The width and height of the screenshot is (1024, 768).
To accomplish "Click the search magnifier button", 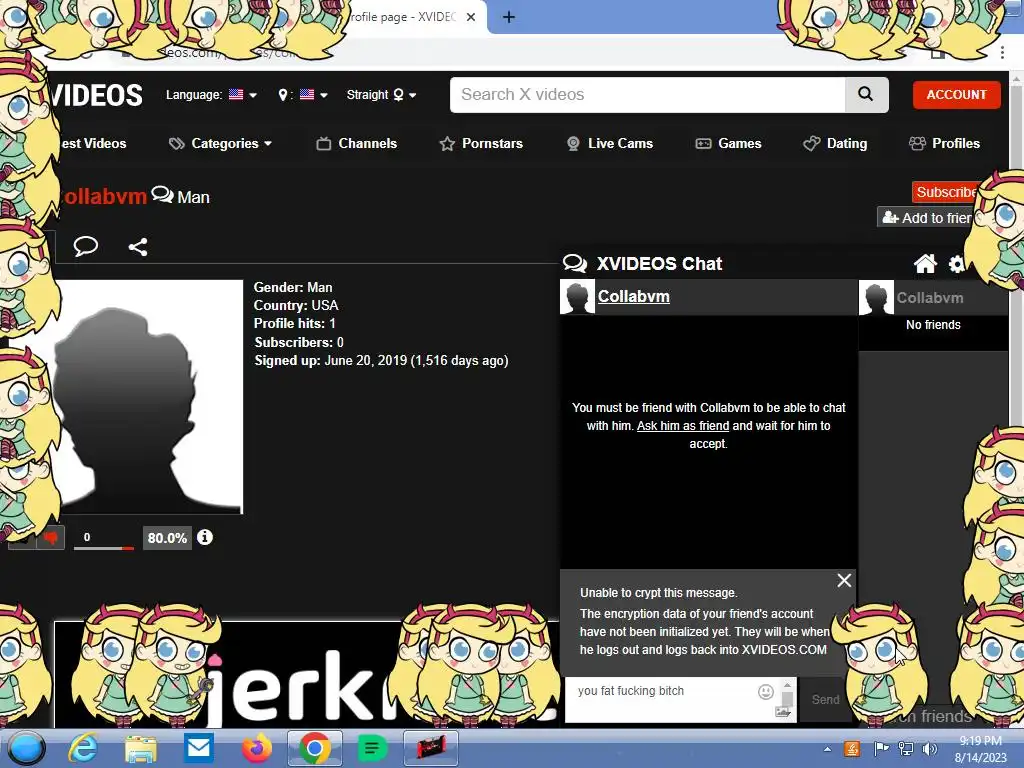I will click(x=866, y=95).
